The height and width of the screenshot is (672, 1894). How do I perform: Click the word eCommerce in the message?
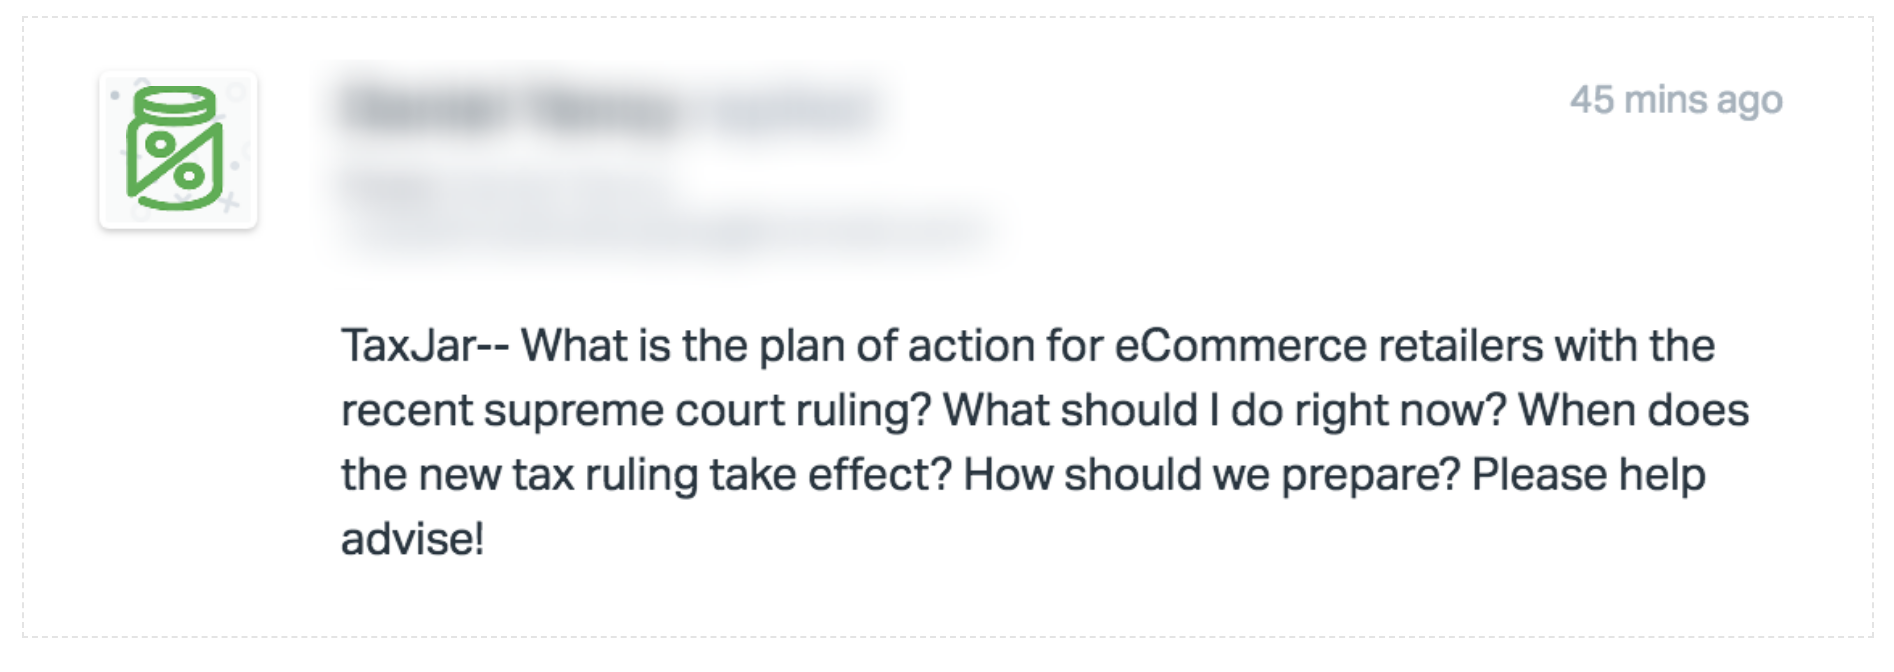pos(1240,346)
